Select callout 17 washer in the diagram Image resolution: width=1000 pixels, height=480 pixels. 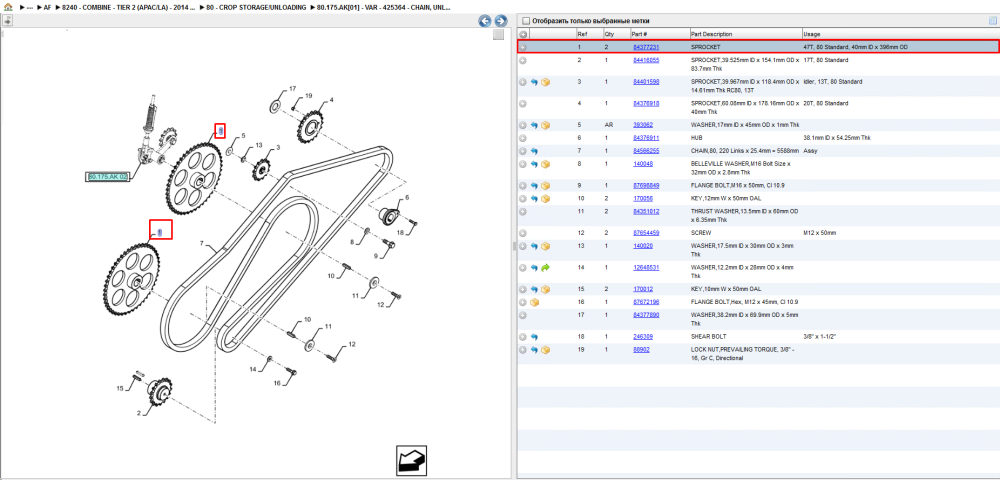click(x=293, y=89)
